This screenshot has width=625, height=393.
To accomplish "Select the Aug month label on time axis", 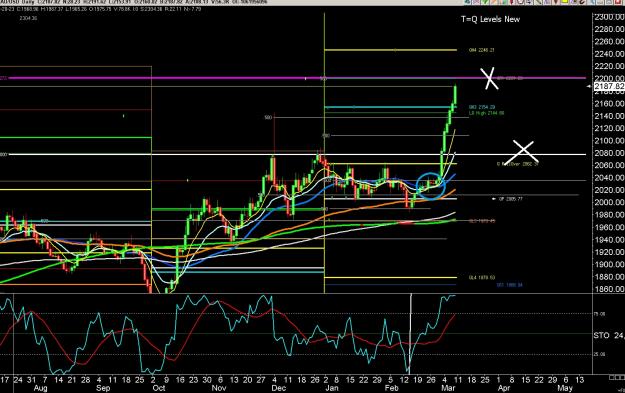I will click(41, 388).
